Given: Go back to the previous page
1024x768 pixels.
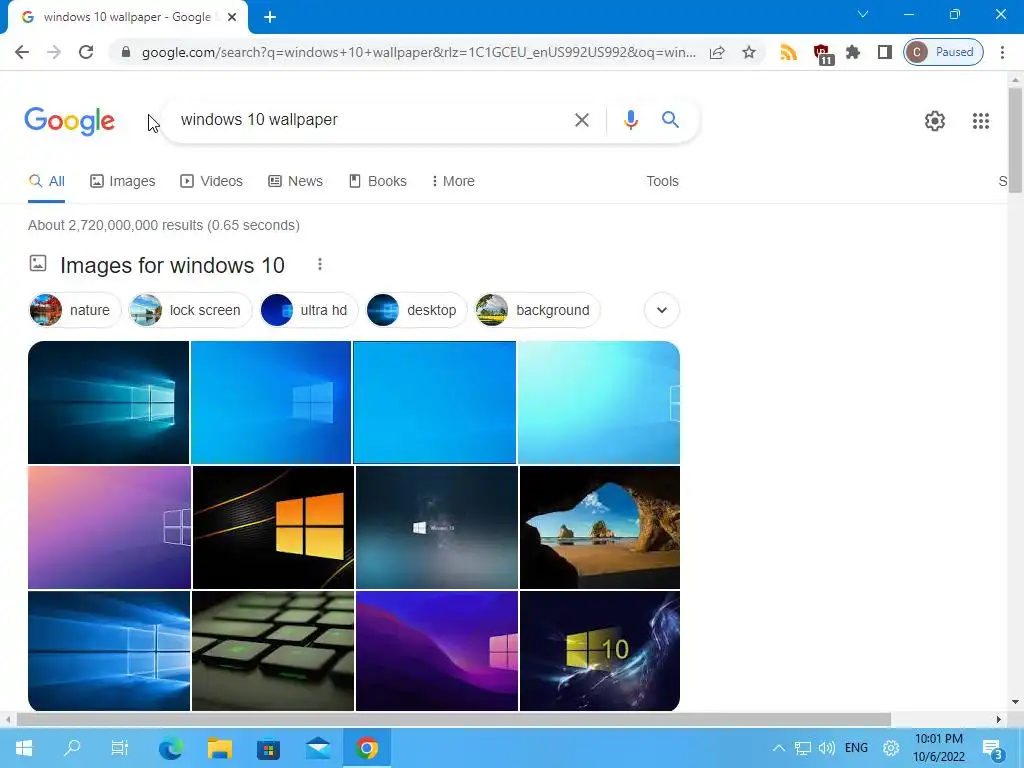Looking at the screenshot, I should point(22,52).
